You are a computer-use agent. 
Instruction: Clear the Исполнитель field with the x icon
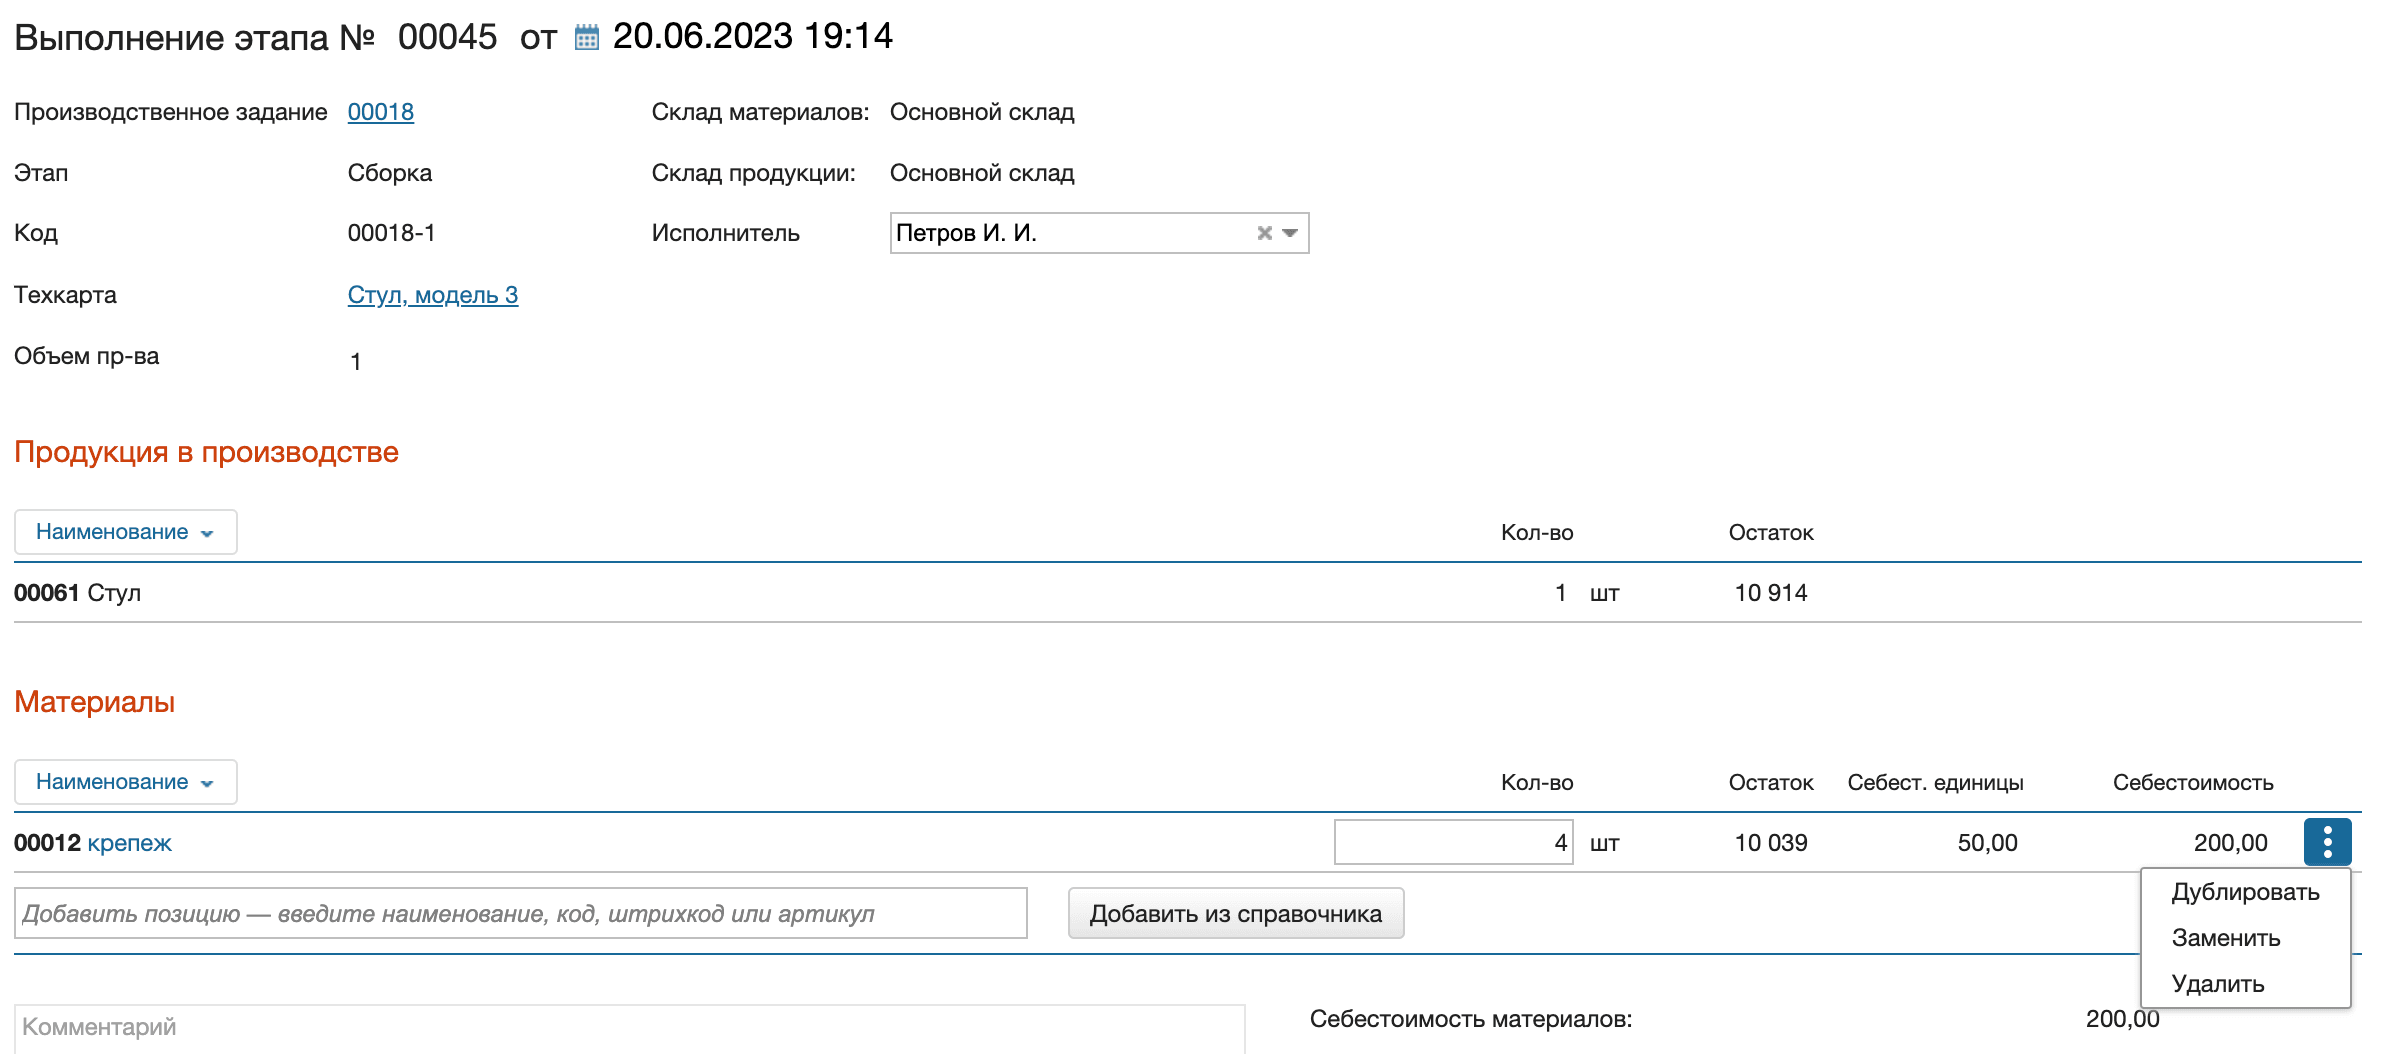point(1264,233)
